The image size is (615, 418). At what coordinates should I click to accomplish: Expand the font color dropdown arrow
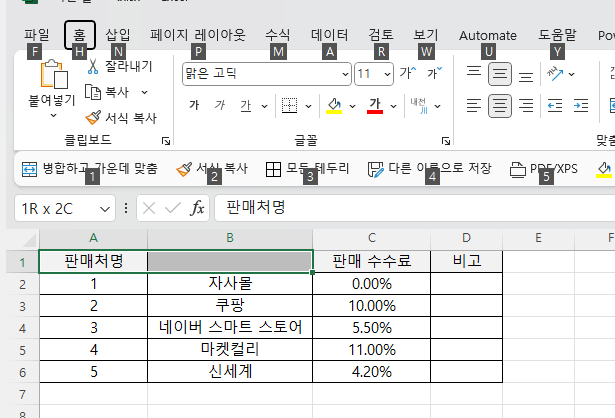[393, 106]
